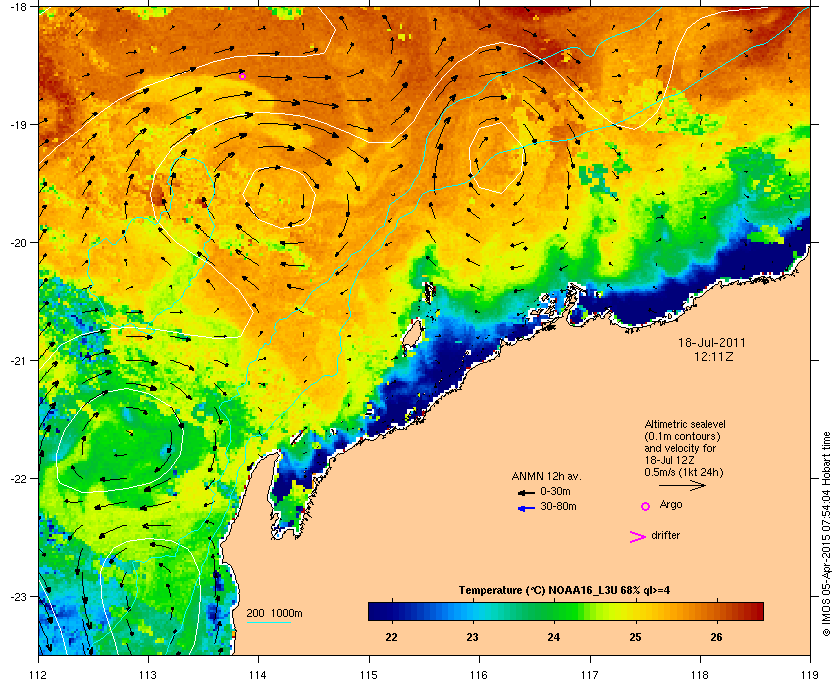Viewport: 840px width, 680px height.
Task: Click the longitude axis label 113
Action: (148, 674)
